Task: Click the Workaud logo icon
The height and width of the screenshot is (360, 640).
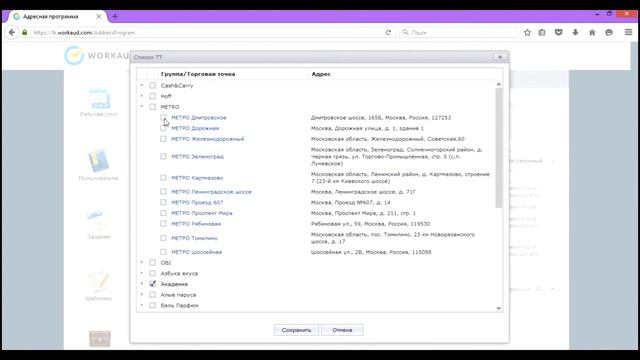Action: click(74, 55)
